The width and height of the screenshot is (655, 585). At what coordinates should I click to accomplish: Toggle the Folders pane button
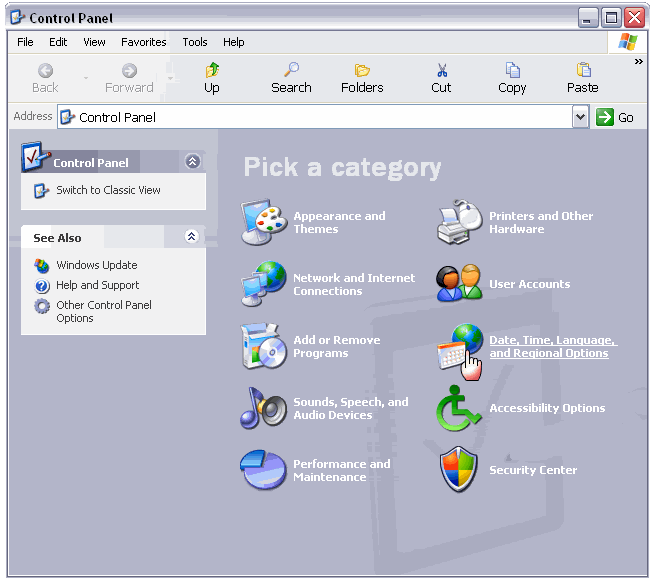362,78
